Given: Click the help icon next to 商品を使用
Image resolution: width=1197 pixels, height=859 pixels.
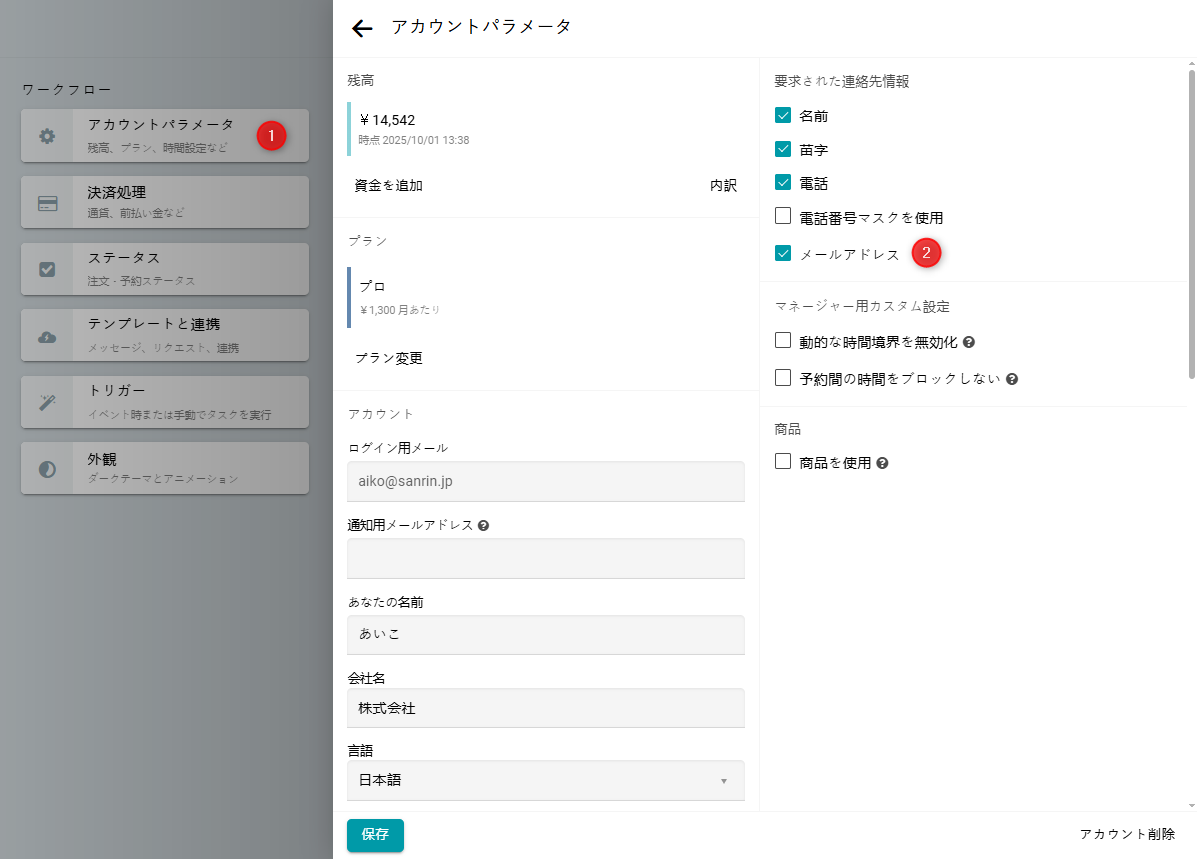Looking at the screenshot, I should [x=882, y=463].
